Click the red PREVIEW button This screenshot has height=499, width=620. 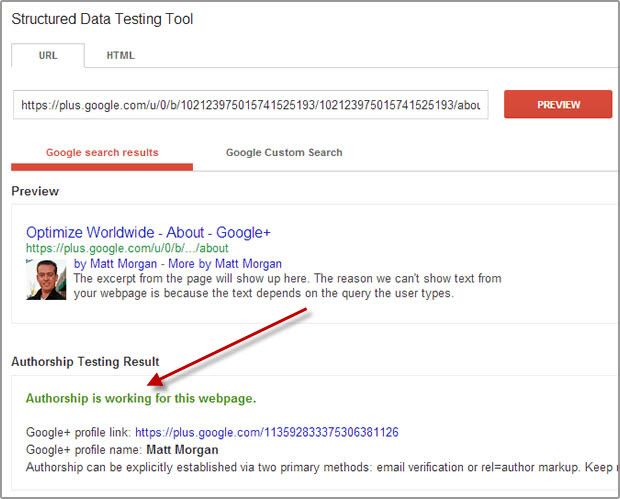[558, 104]
